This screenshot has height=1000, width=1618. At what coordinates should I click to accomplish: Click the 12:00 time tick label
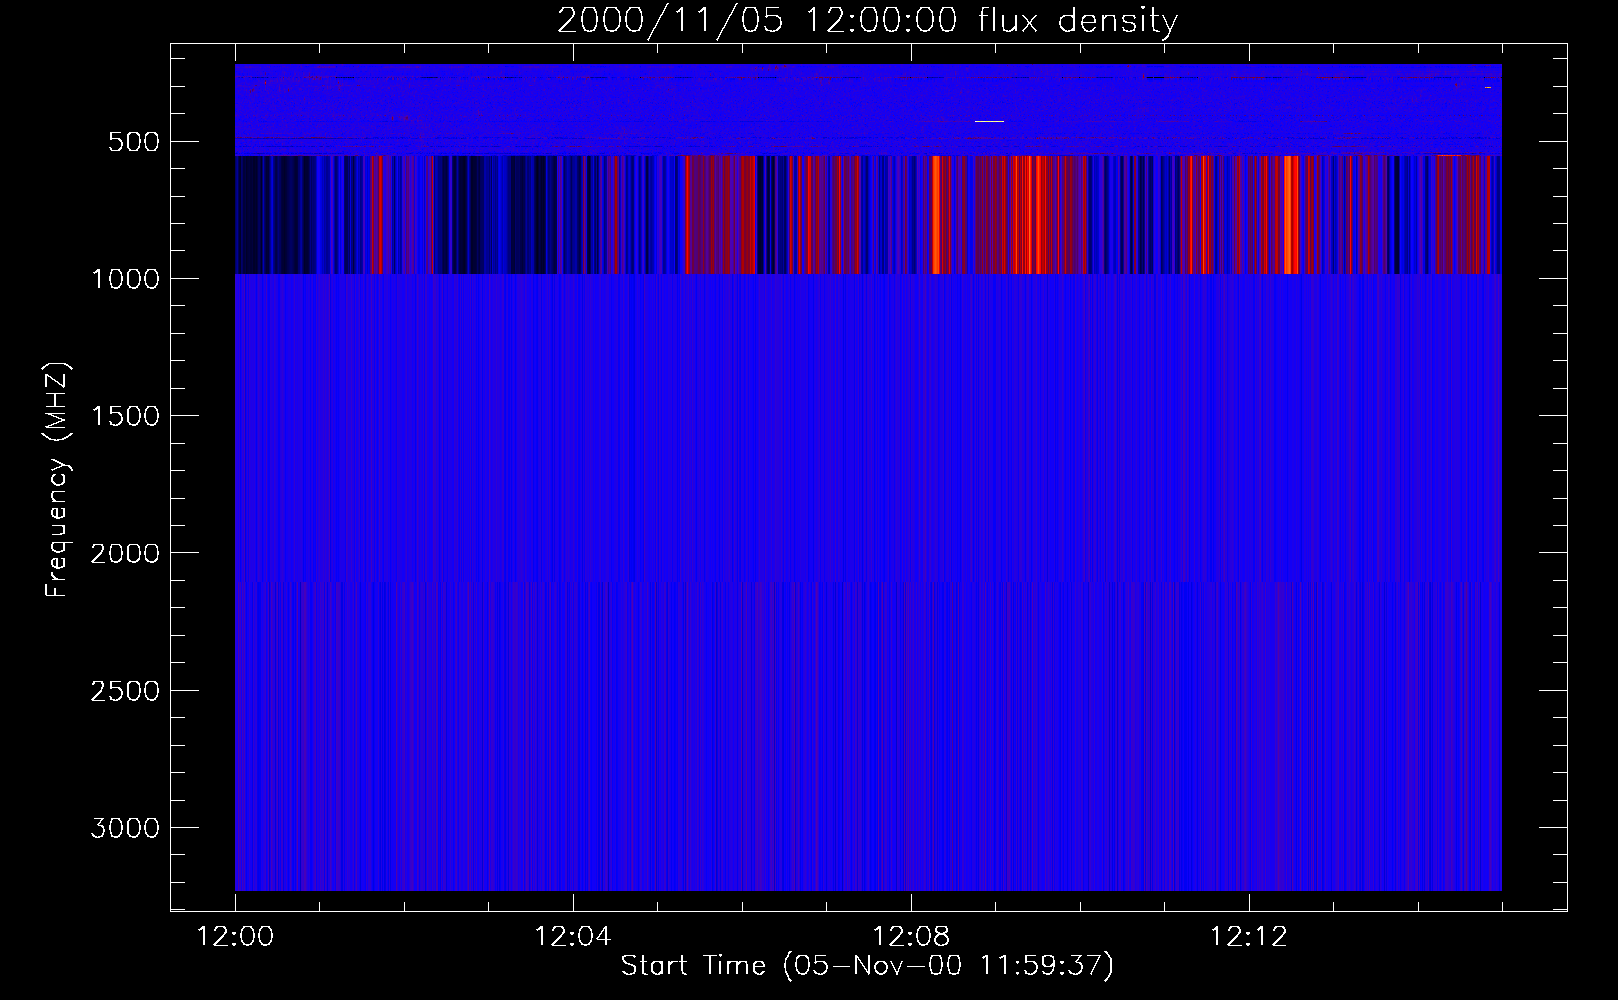236,937
